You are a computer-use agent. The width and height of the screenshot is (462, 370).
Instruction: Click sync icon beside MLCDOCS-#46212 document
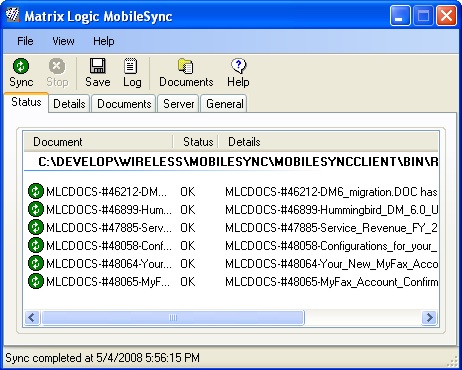[x=36, y=192]
